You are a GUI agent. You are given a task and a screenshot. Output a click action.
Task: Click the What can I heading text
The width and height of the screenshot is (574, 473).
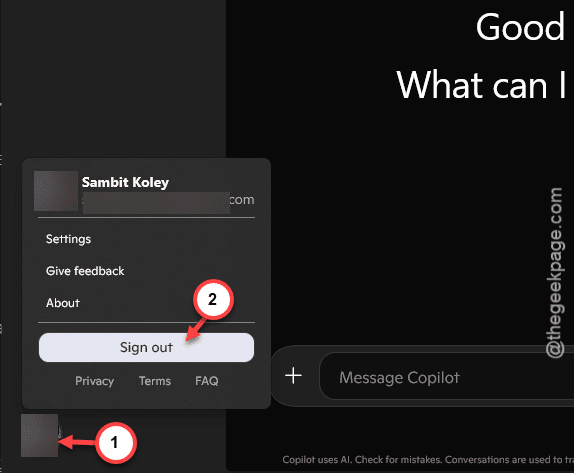pyautogui.click(x=481, y=85)
